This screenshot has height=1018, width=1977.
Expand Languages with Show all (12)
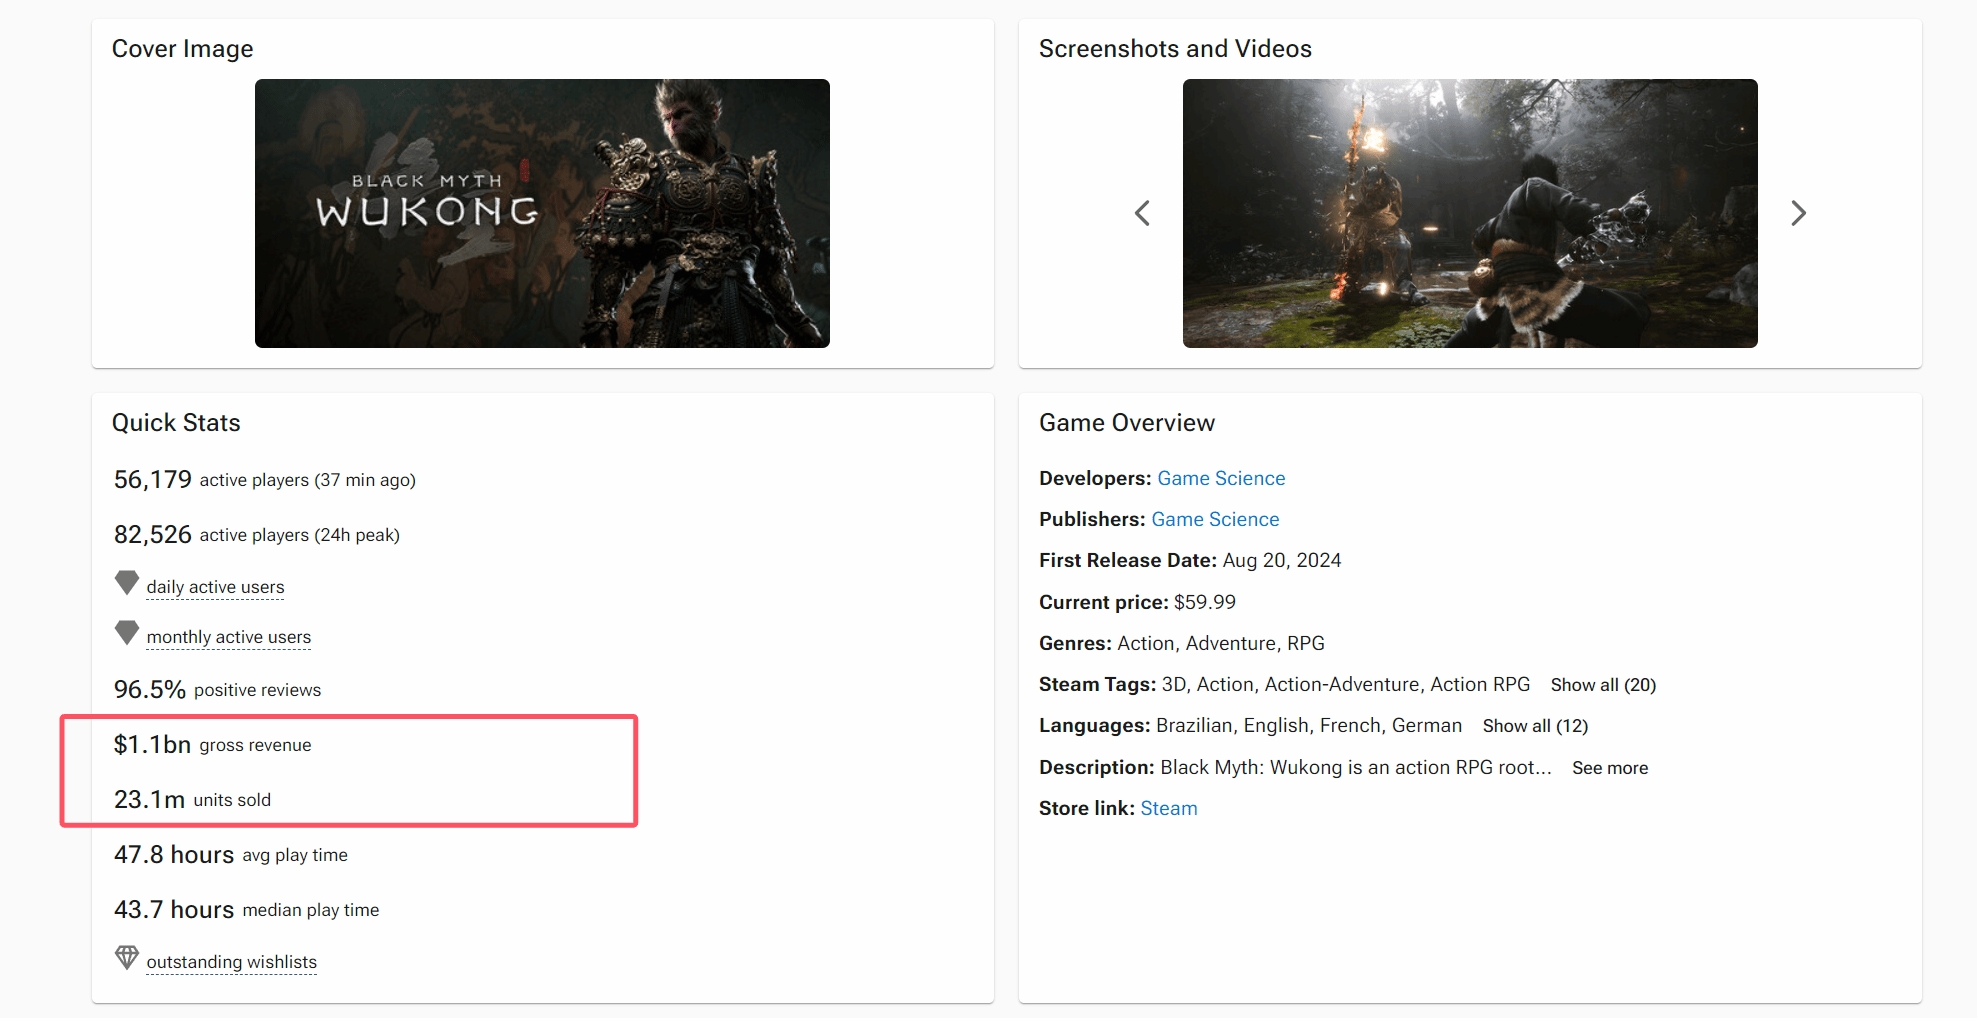click(1535, 726)
